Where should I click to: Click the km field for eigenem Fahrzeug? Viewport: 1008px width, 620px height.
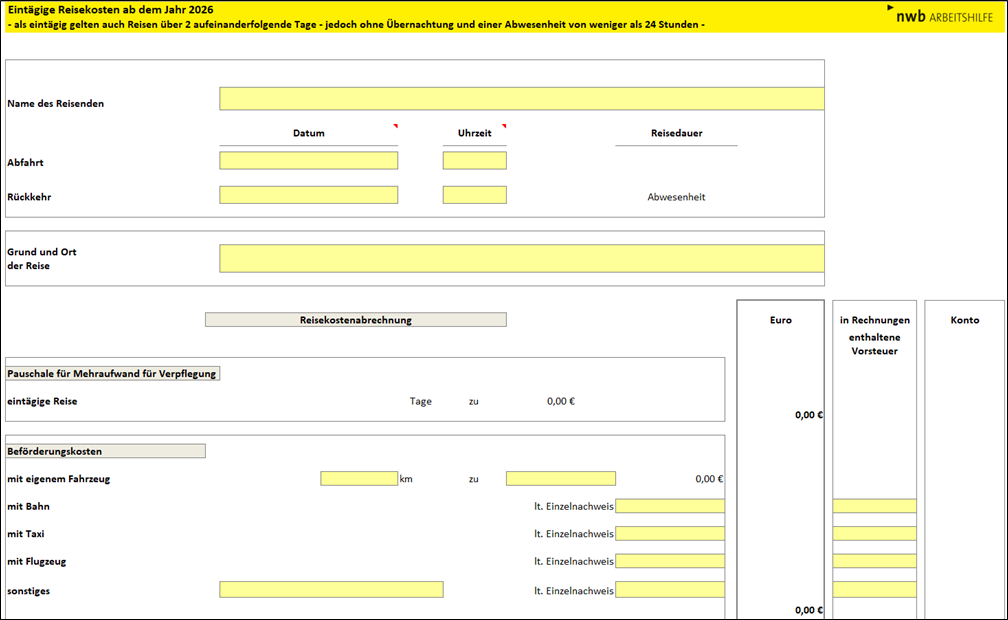pyautogui.click(x=359, y=479)
